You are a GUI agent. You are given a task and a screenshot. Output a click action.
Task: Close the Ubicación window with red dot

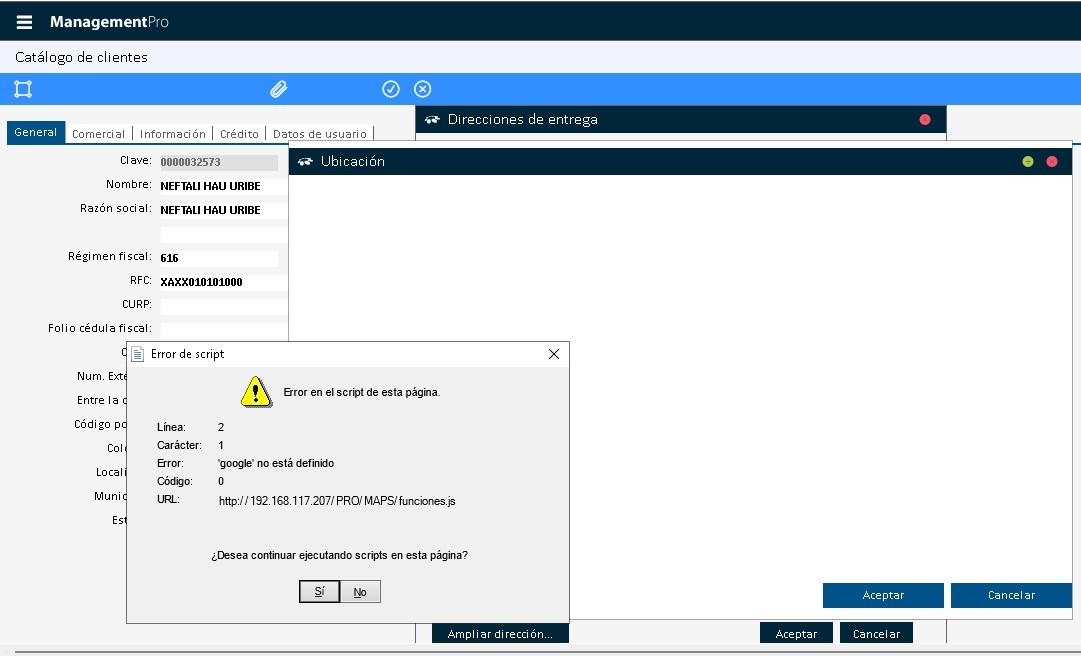point(1051,161)
